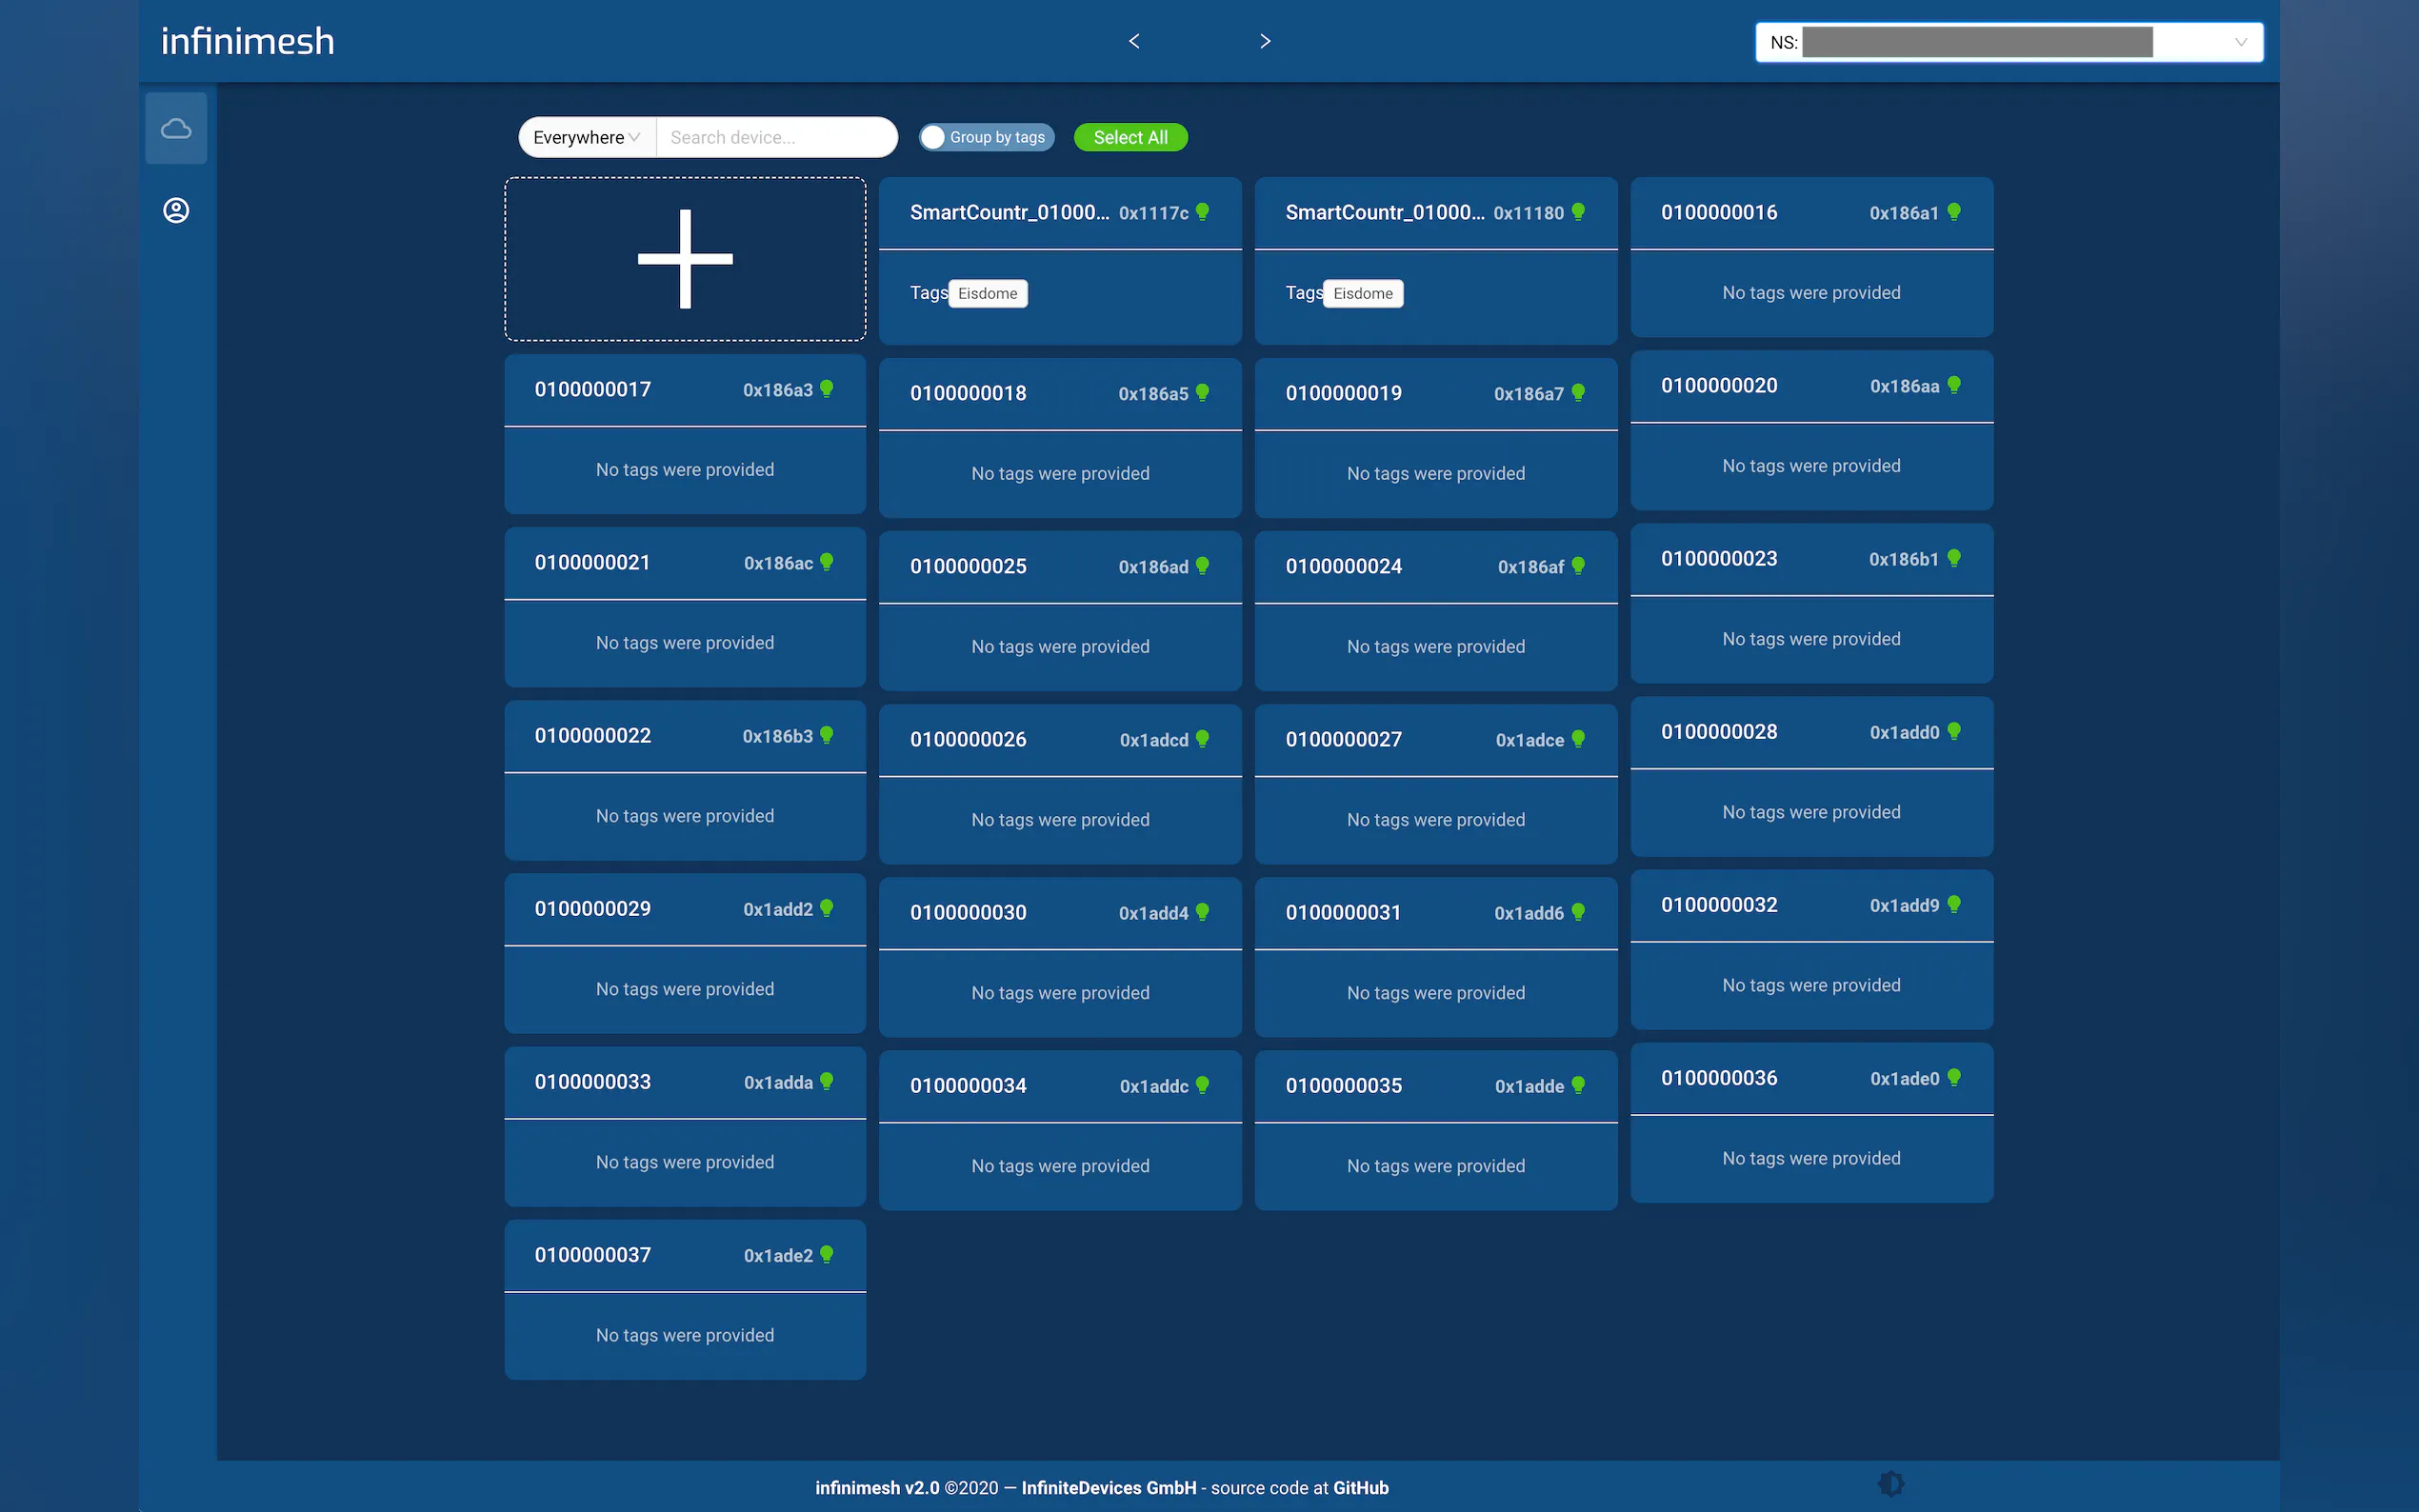Click the green status bulb on device 0100000037
The image size is (2419, 1512).
pyautogui.click(x=827, y=1254)
